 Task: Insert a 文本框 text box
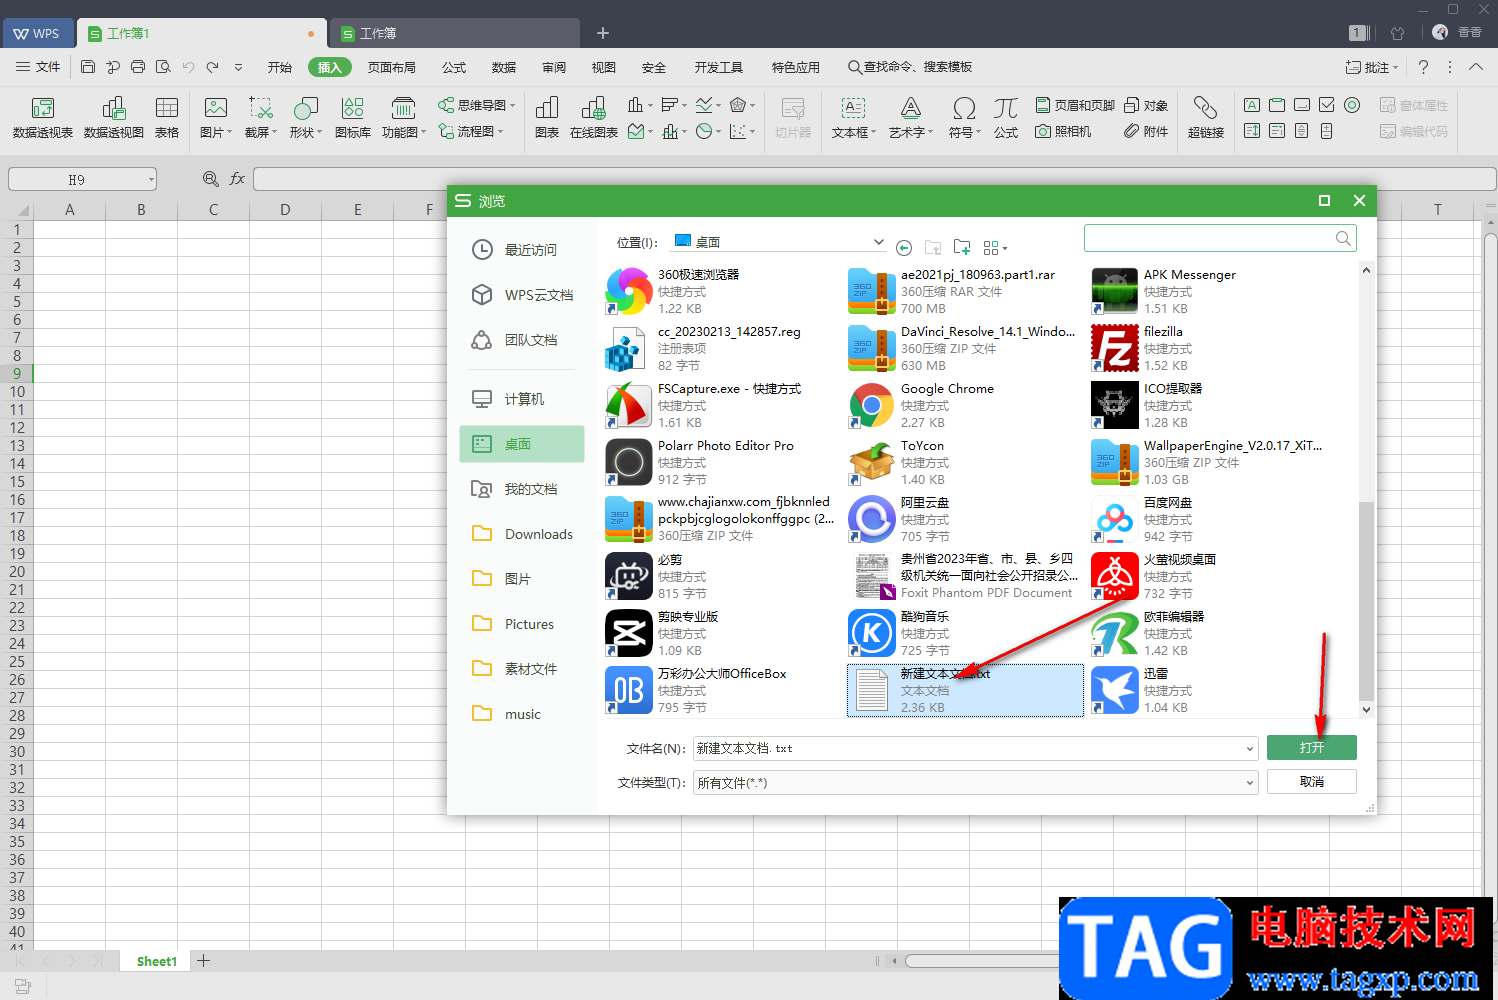click(853, 117)
